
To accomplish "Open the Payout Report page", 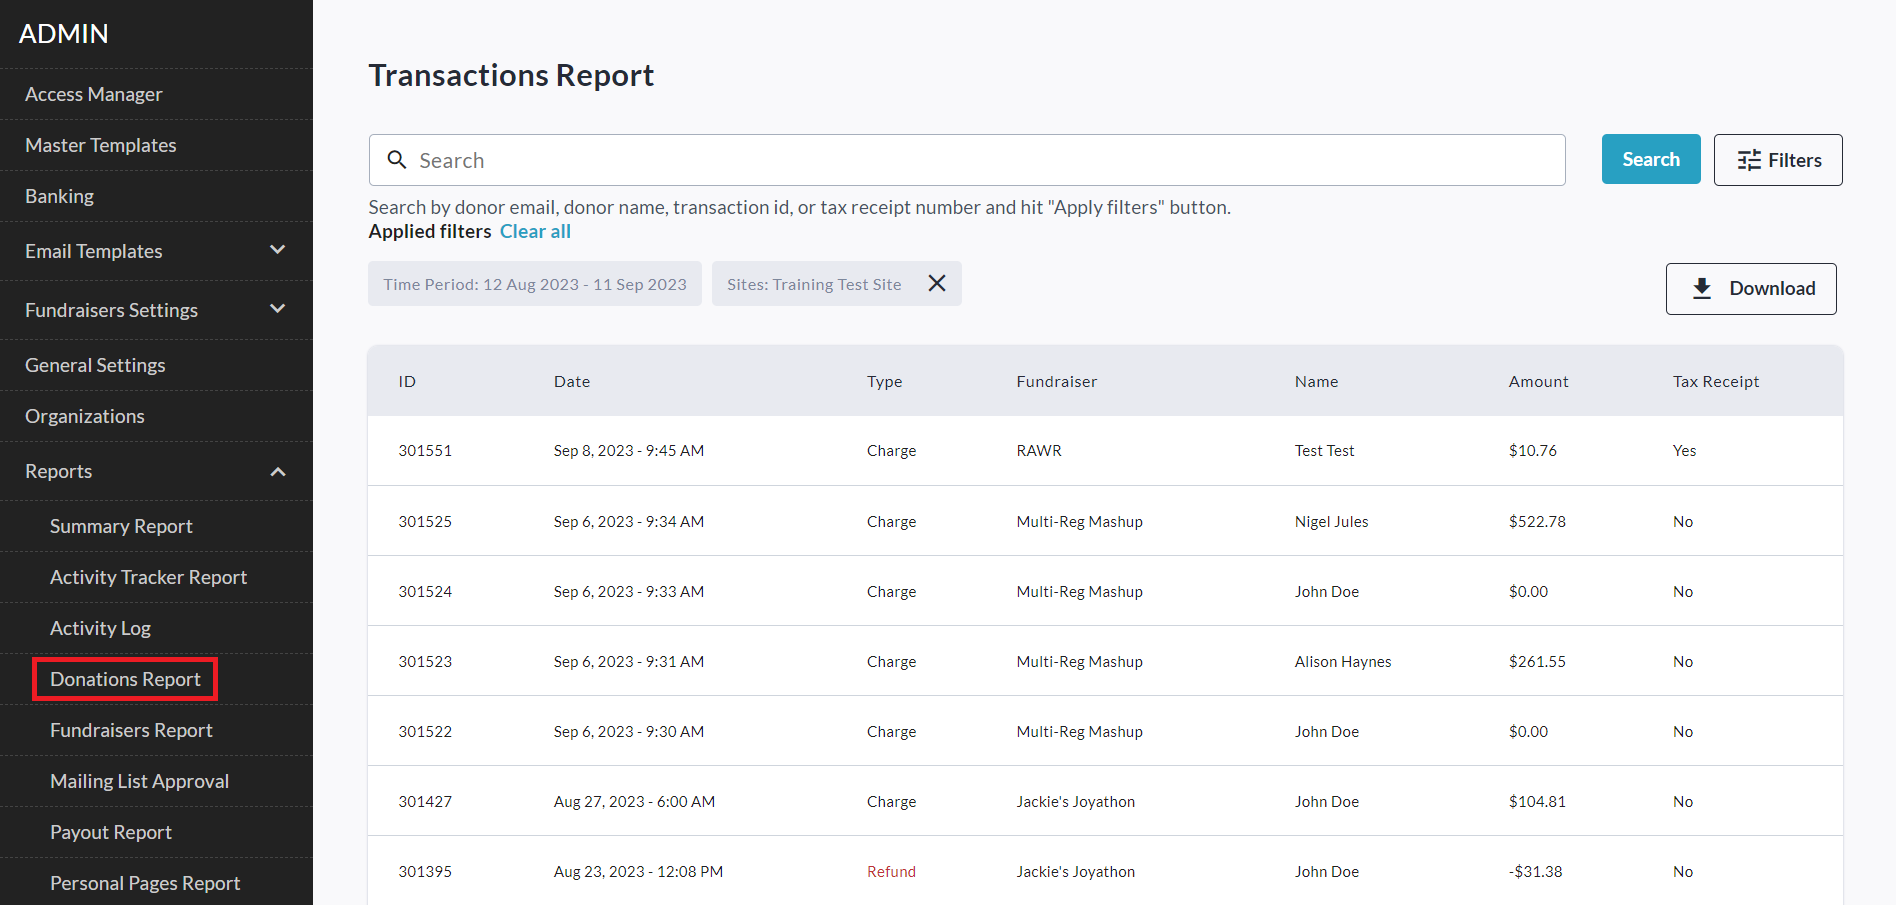I will coord(111,833).
